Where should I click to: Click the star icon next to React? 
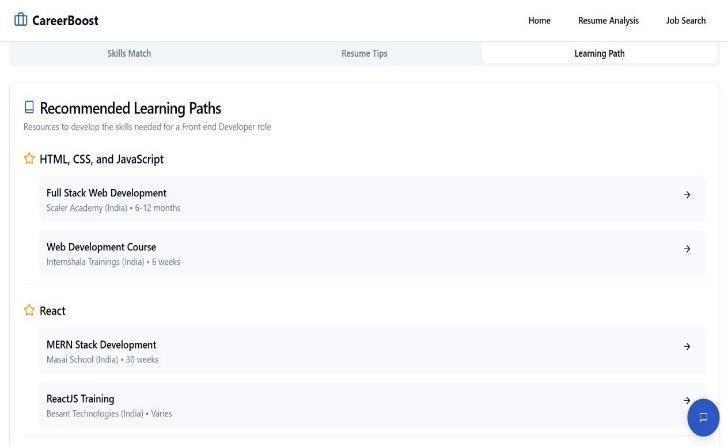[x=29, y=310]
